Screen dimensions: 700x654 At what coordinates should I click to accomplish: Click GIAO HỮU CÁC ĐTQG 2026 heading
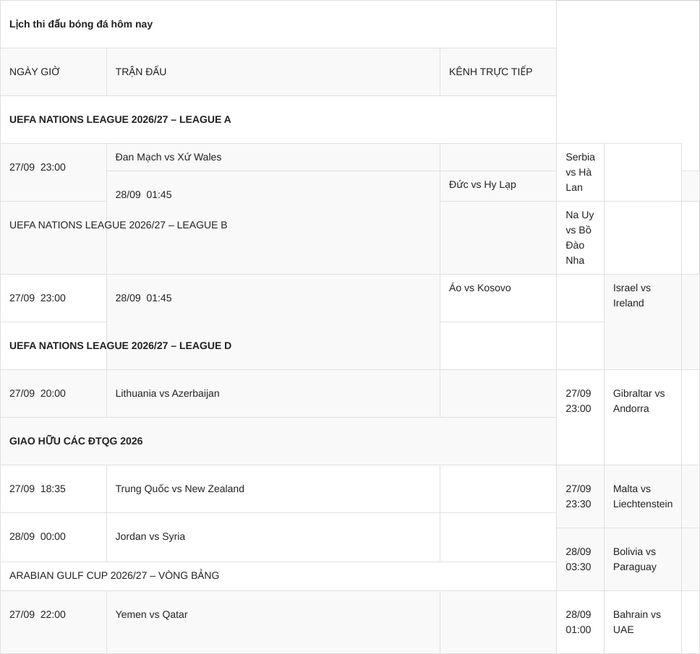pos(76,441)
